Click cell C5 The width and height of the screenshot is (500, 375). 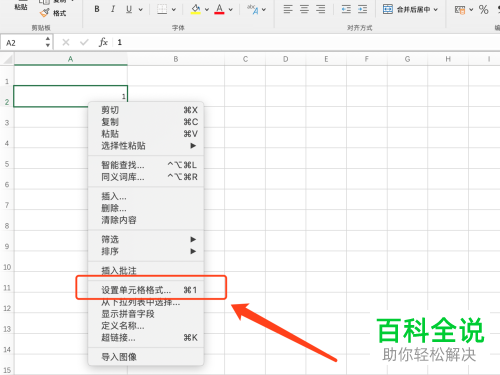coord(245,158)
